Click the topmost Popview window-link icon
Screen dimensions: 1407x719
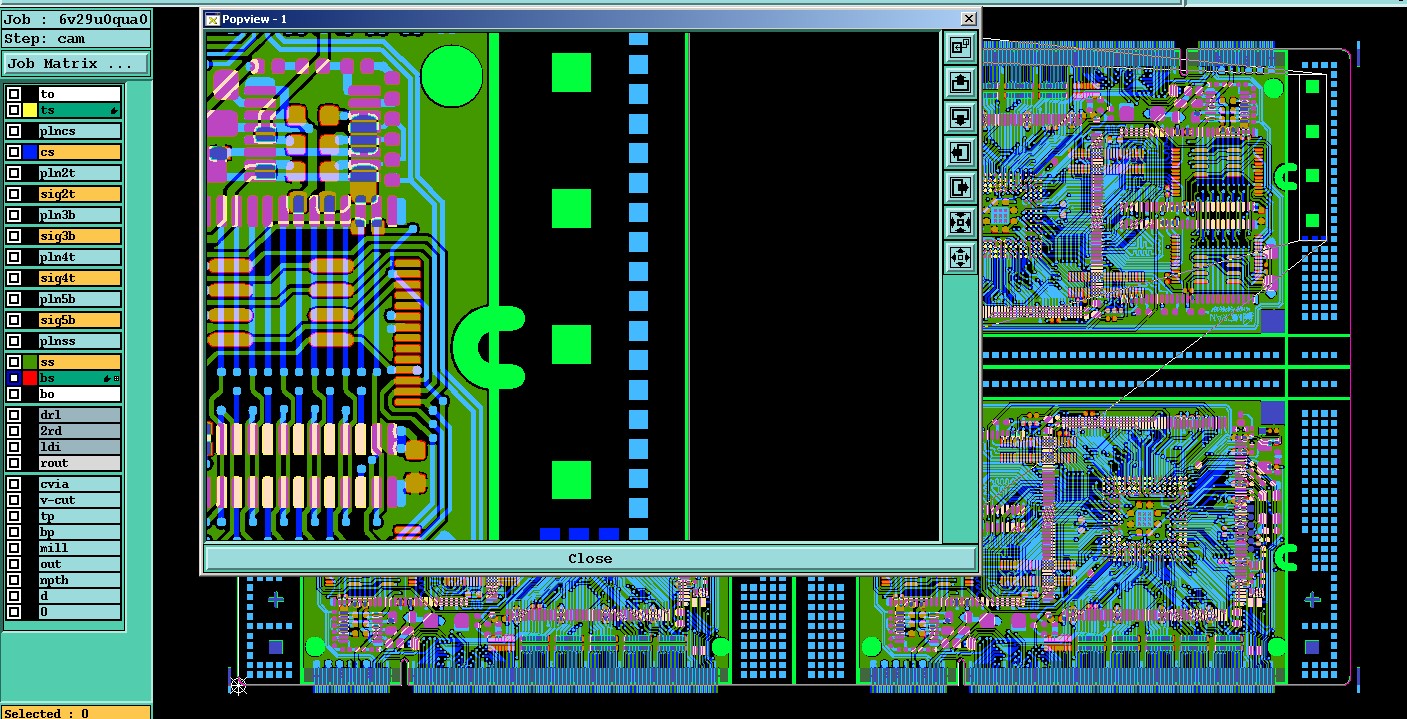[960, 47]
